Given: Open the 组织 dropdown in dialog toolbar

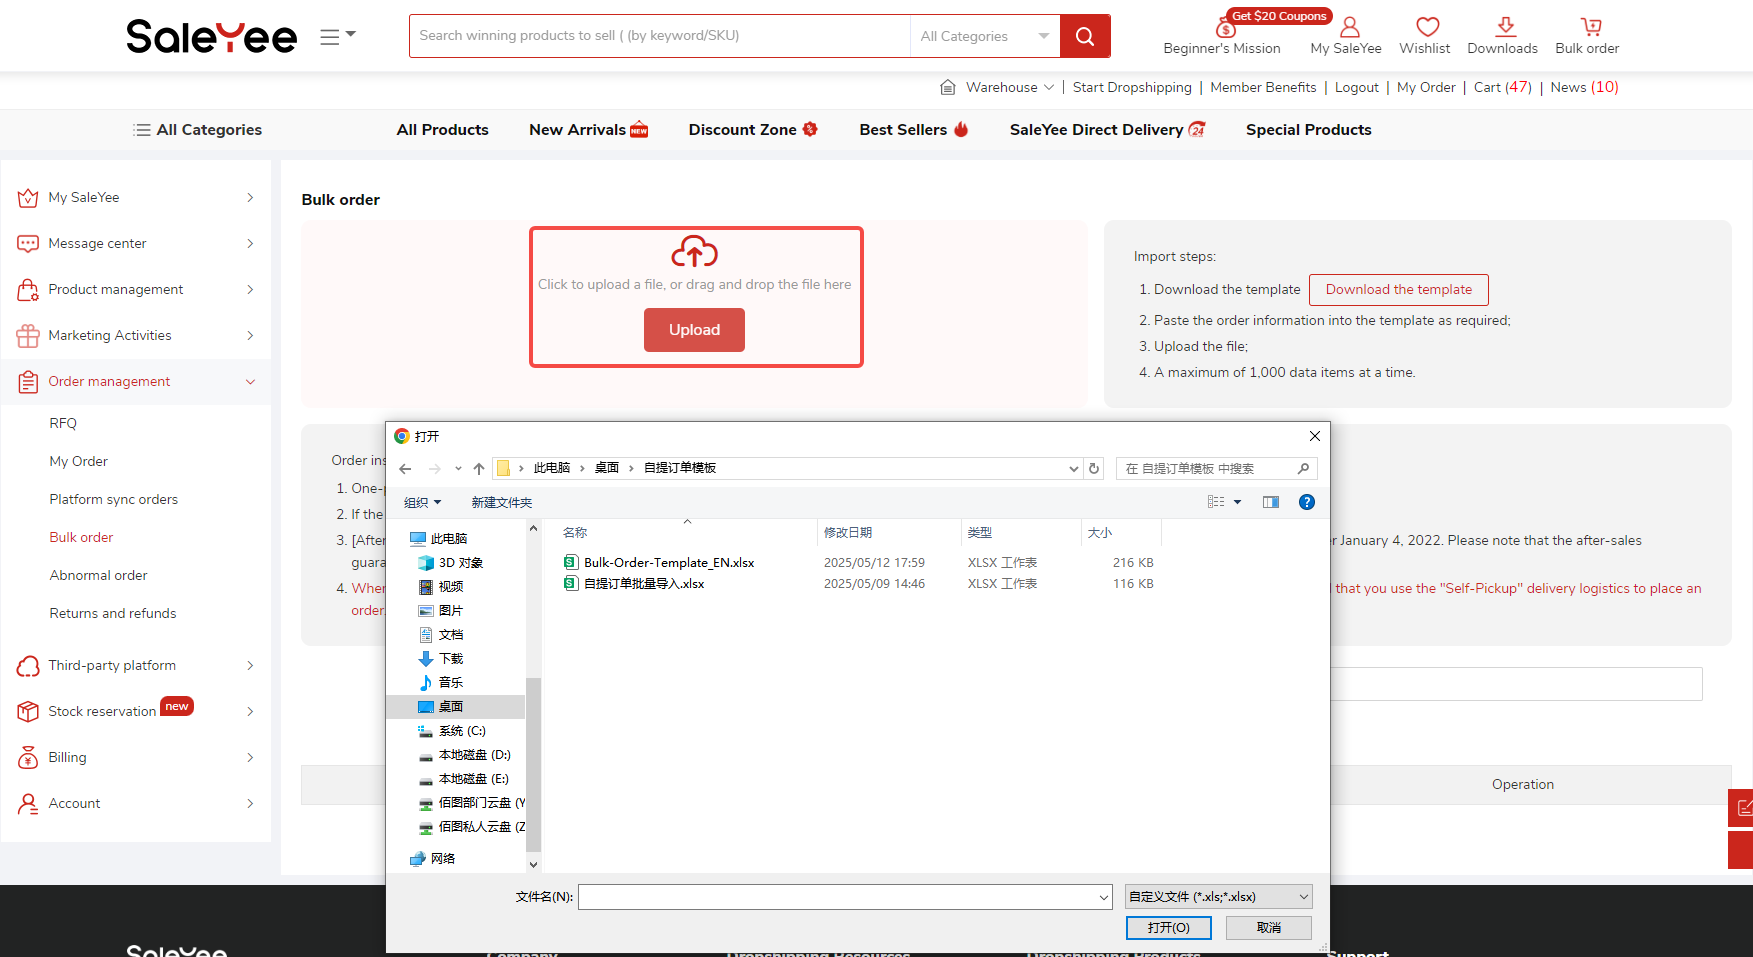Looking at the screenshot, I should point(422,502).
